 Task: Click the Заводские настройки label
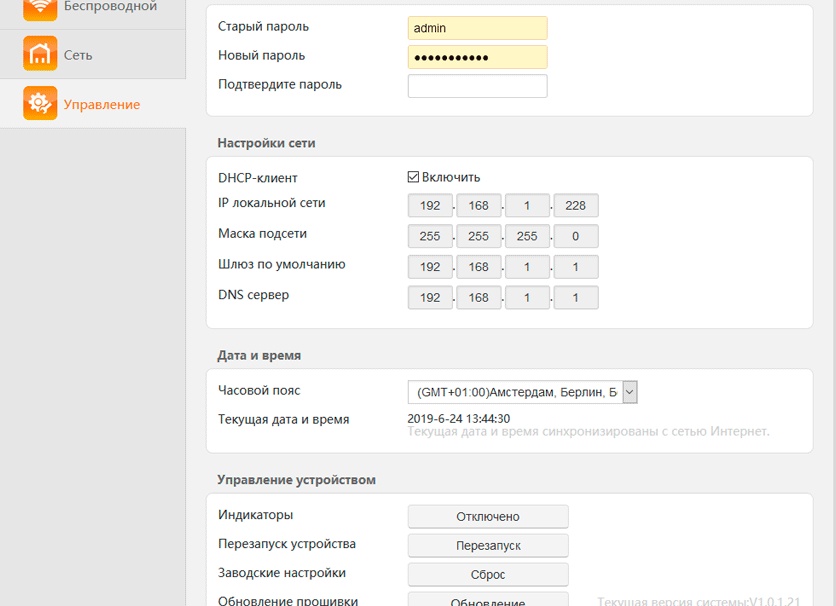coord(282,573)
